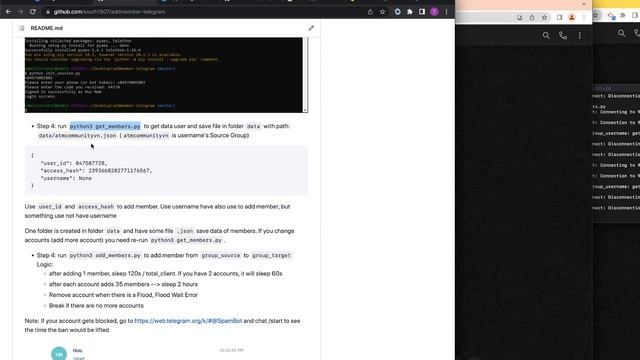The height and width of the screenshot is (360, 640).
Task: Click the 'user_id' inline code in paragraph
Action: point(50,207)
